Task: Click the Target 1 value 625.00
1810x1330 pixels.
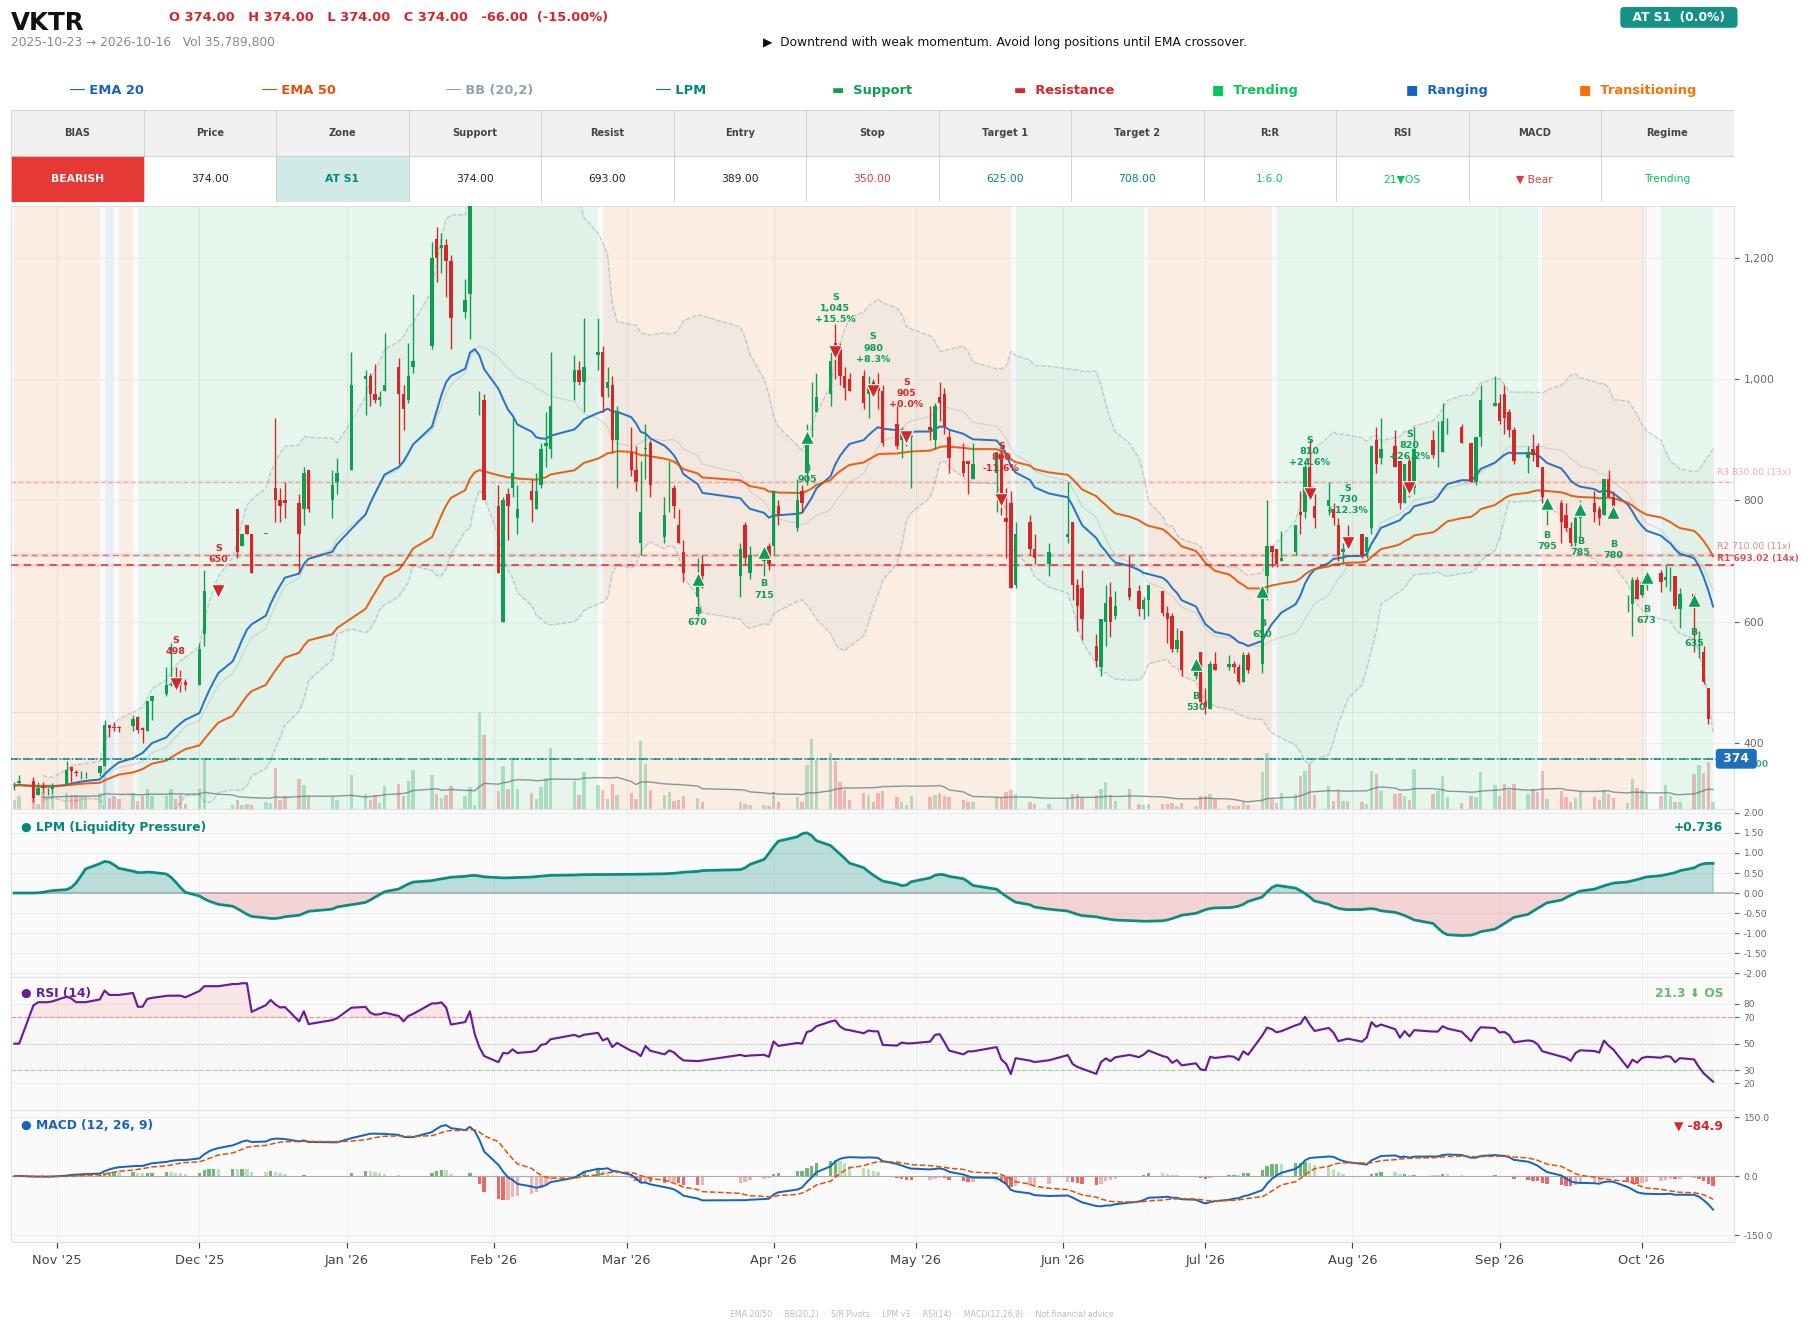Action: (1005, 179)
